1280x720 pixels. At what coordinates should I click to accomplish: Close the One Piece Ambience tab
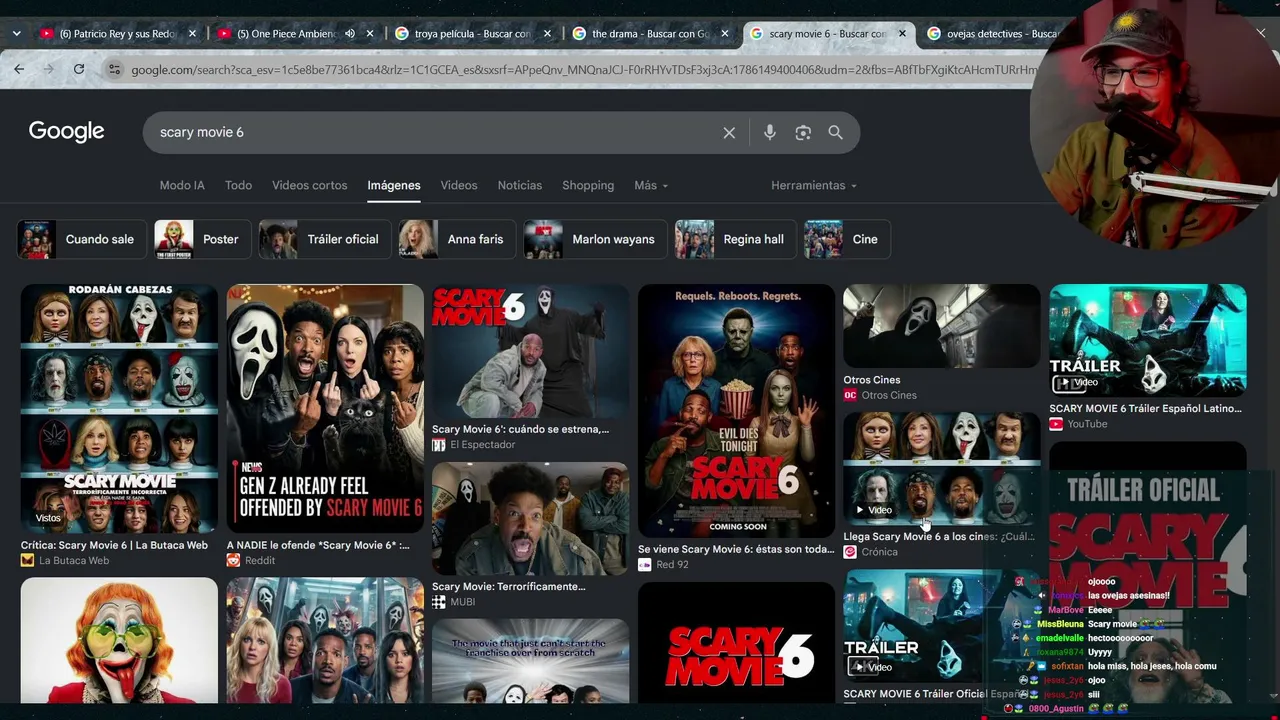[x=370, y=34]
